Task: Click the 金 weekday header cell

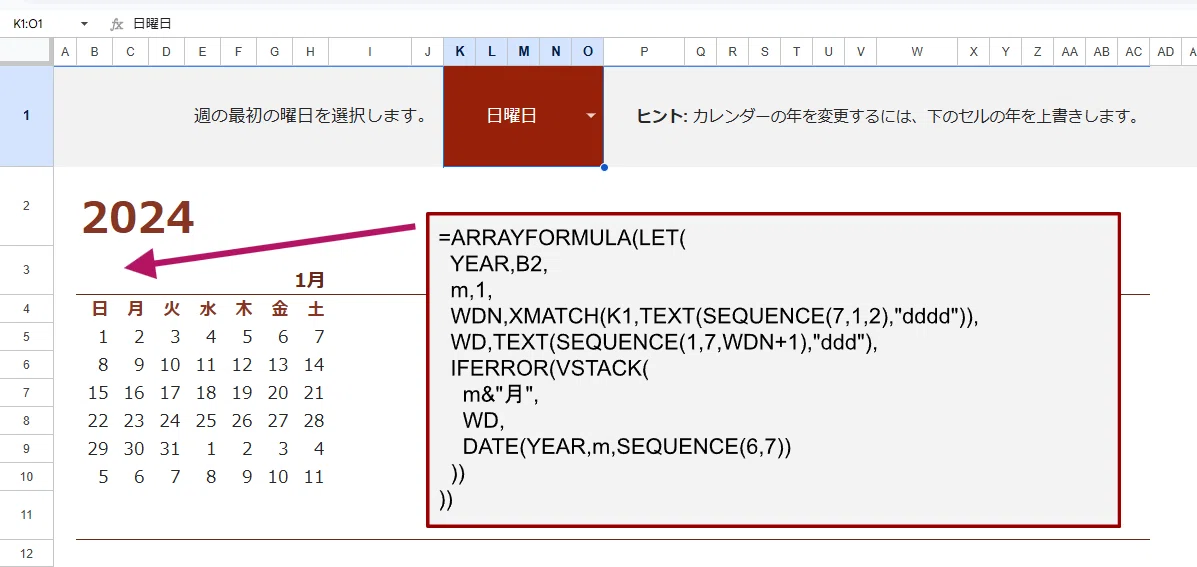Action: point(279,309)
